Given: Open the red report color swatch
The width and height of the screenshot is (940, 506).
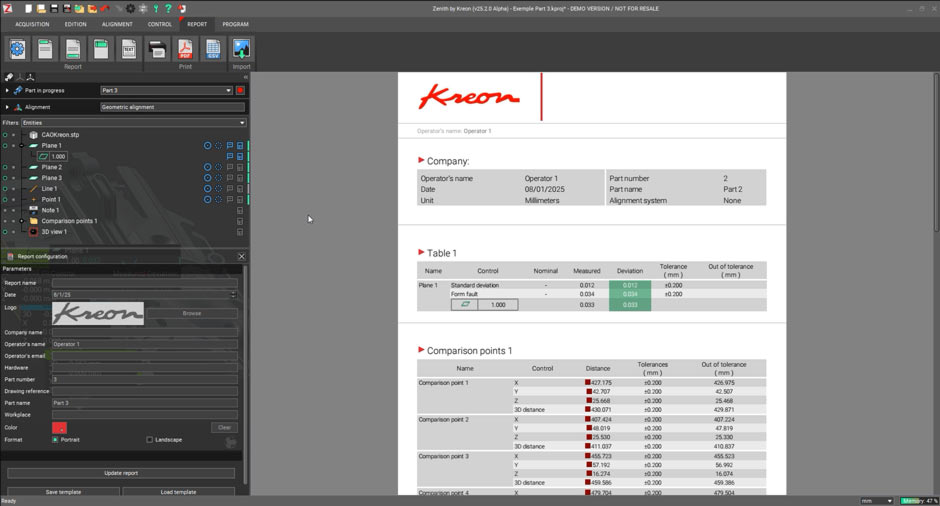Looking at the screenshot, I should click(61, 427).
